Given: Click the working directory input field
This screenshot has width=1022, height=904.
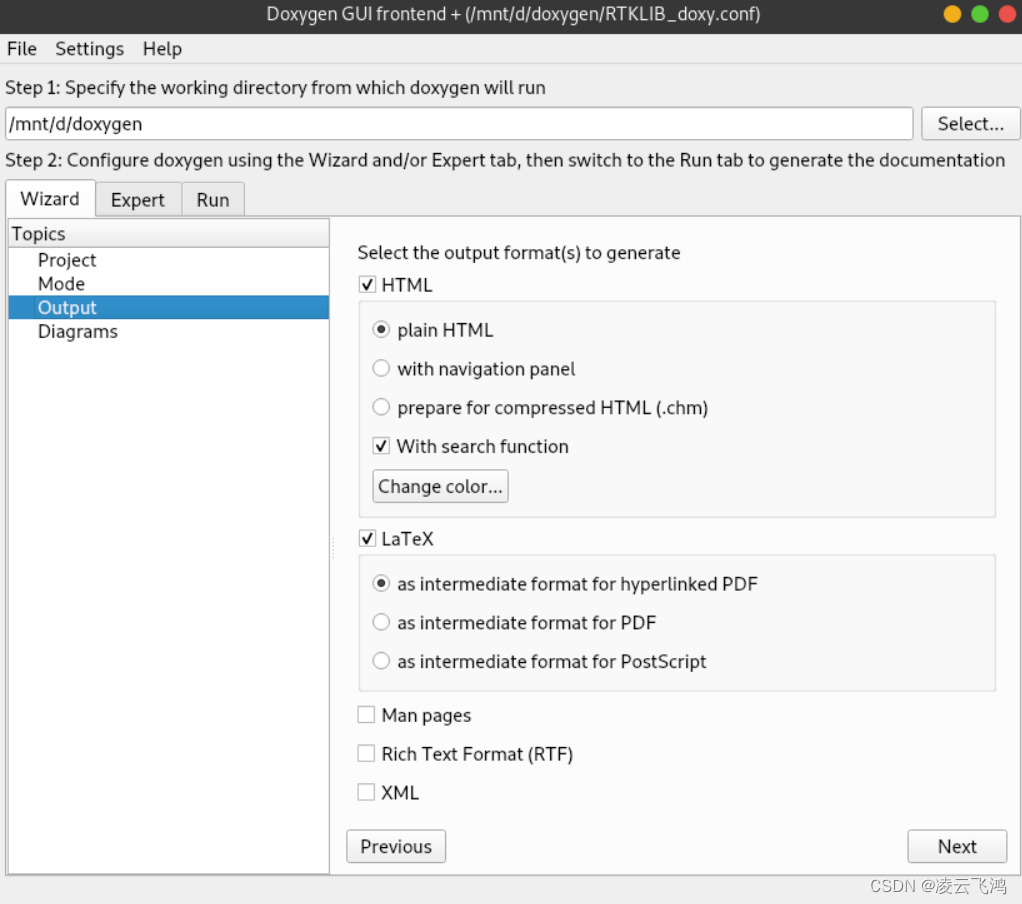Looking at the screenshot, I should (x=459, y=124).
